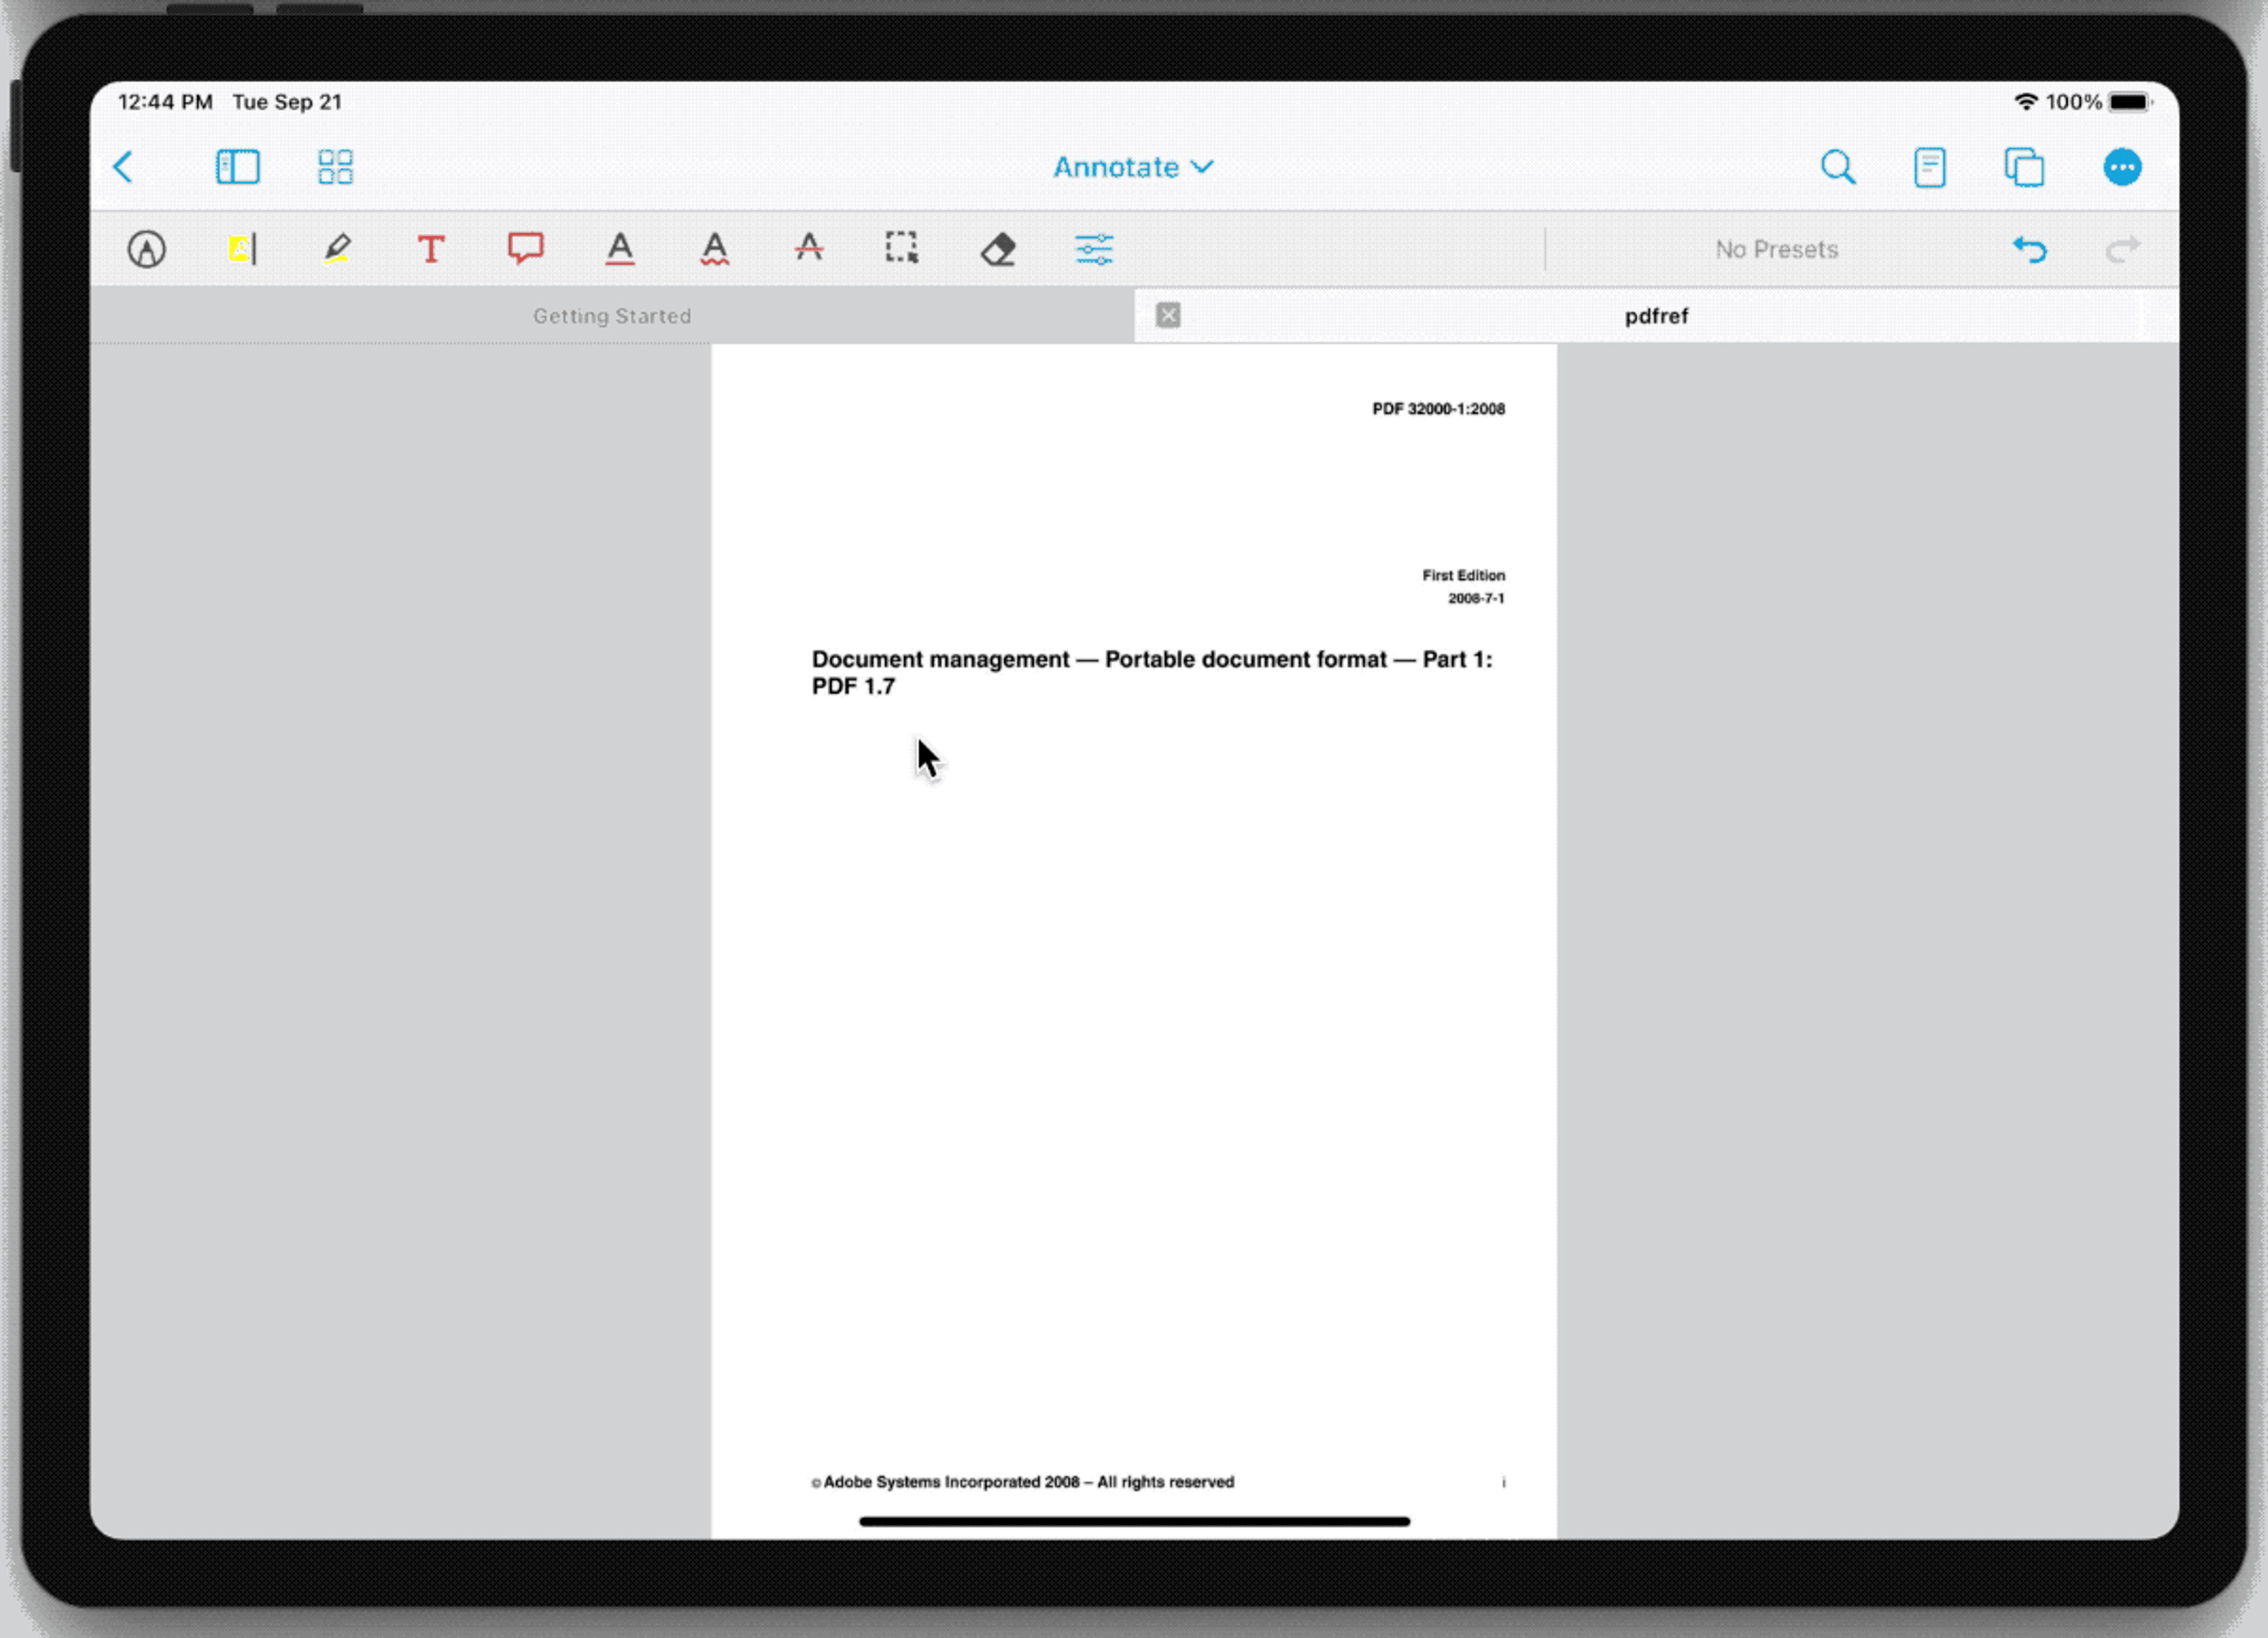Select the strikethrough text tool

pos(809,248)
